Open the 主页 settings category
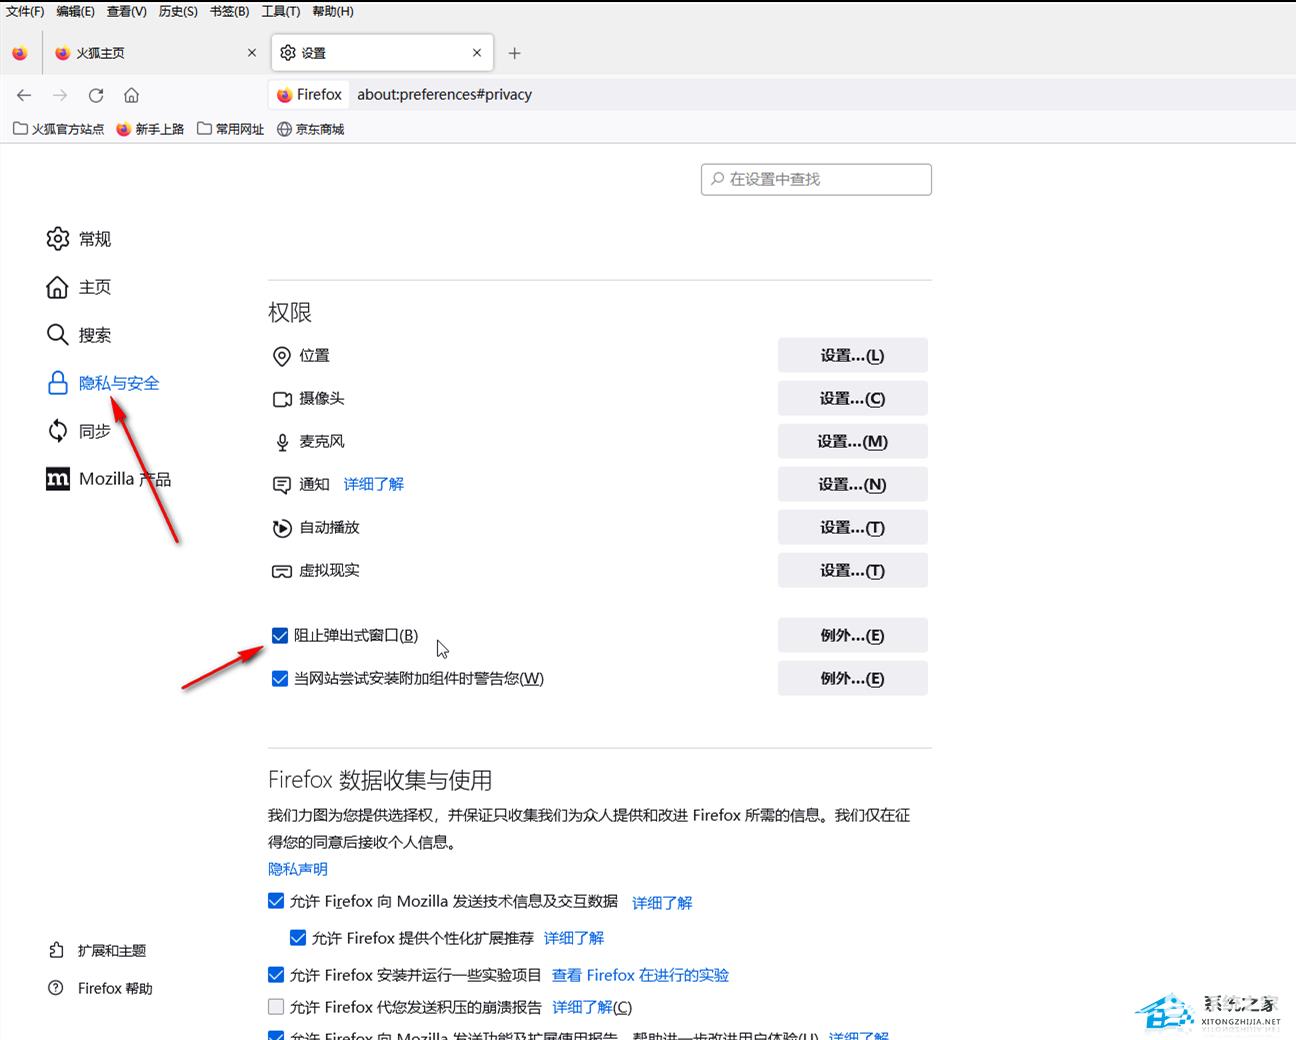The width and height of the screenshot is (1296, 1040). point(79,287)
